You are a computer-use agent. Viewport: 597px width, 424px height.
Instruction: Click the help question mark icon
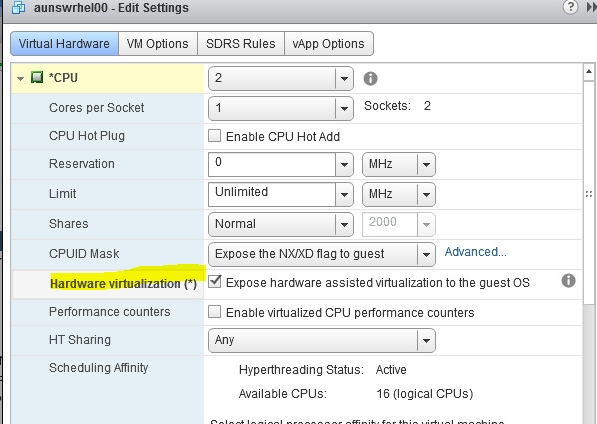pyautogui.click(x=570, y=7)
